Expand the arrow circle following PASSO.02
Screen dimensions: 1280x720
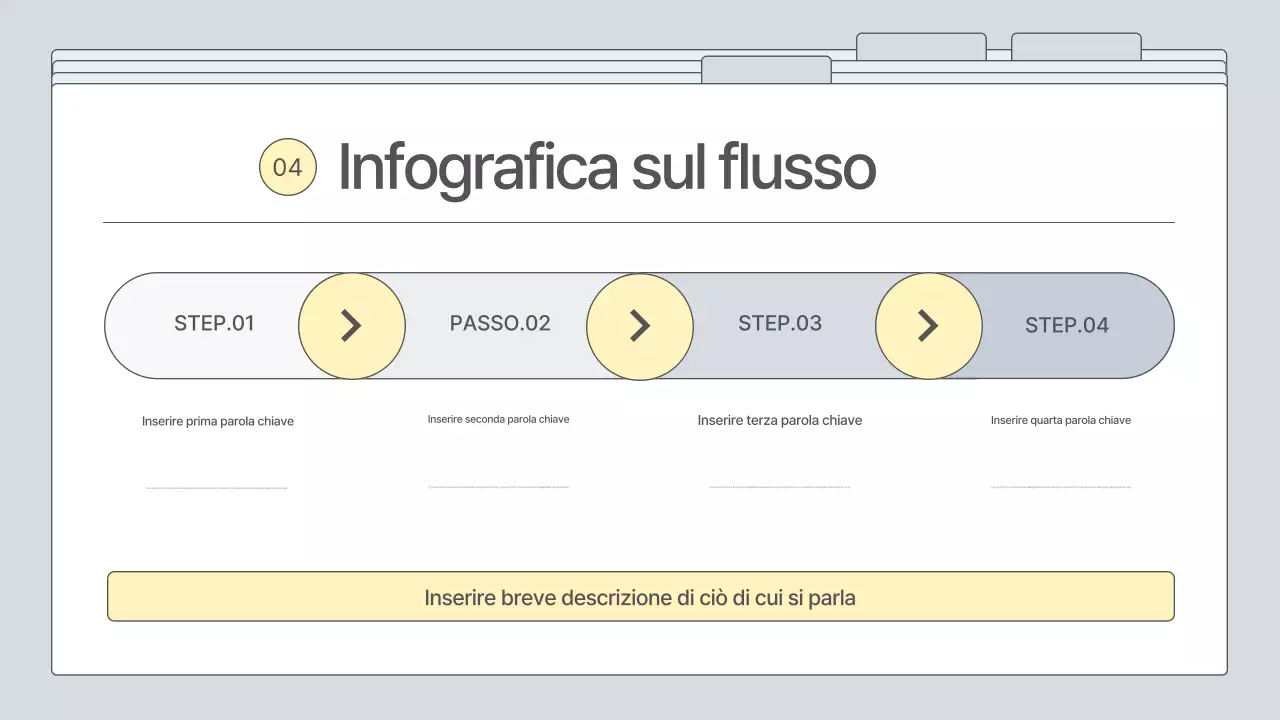click(x=640, y=325)
